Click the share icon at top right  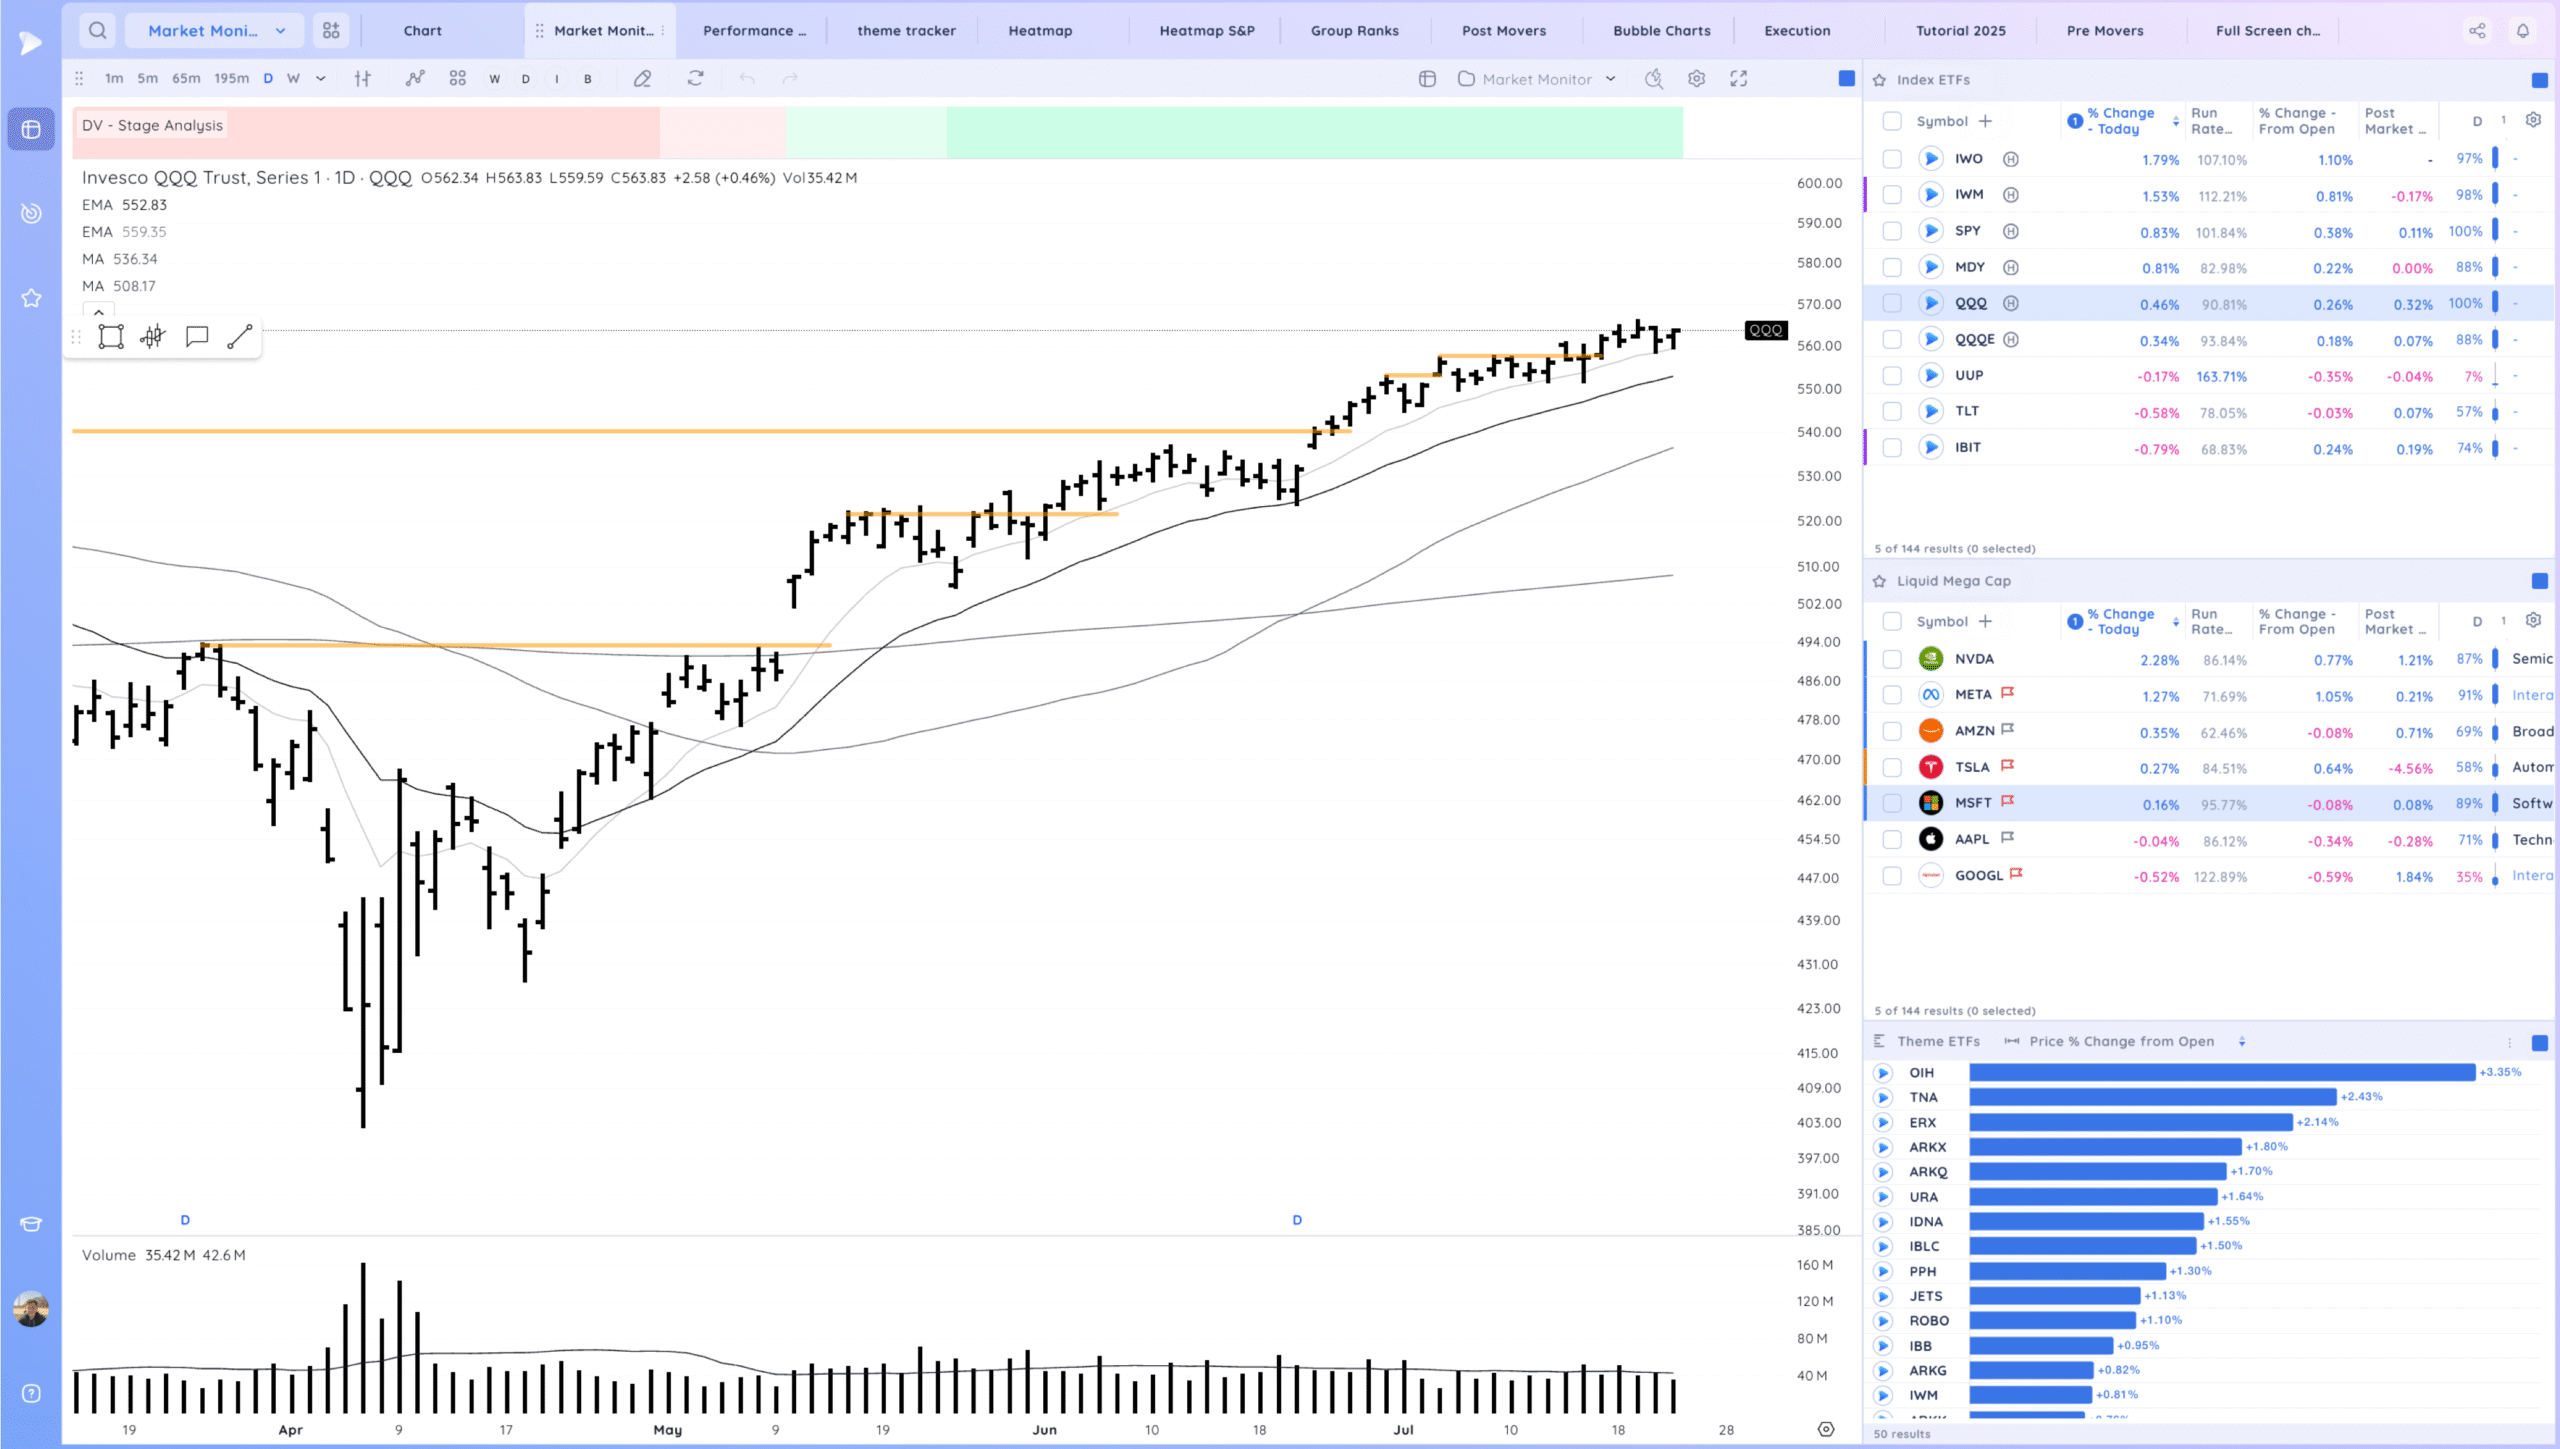pyautogui.click(x=2477, y=31)
